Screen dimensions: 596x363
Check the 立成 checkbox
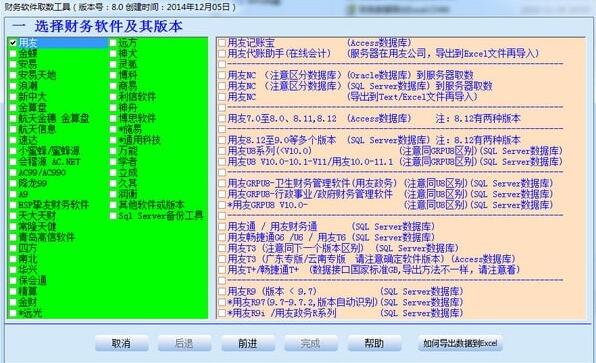[x=113, y=173]
